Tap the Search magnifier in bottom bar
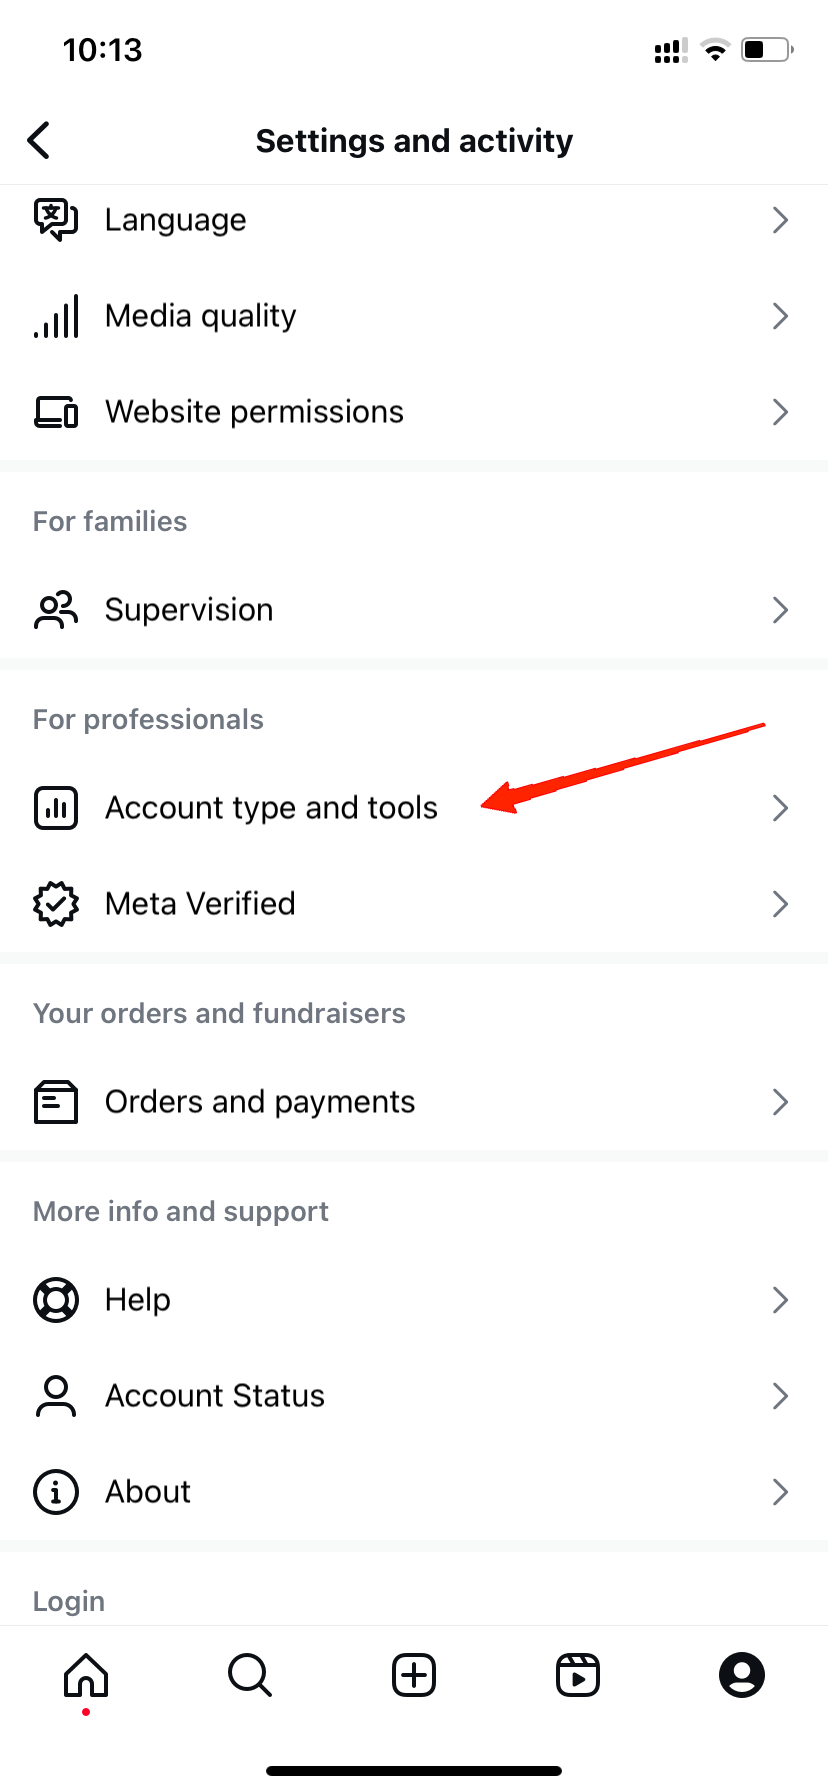828x1792 pixels. click(249, 1675)
